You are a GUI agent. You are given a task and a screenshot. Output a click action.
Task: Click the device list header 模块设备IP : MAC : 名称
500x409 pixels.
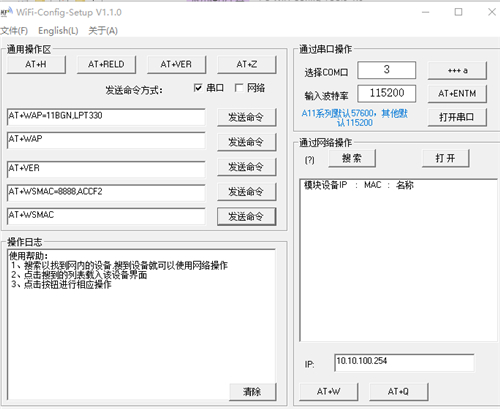[x=359, y=185]
